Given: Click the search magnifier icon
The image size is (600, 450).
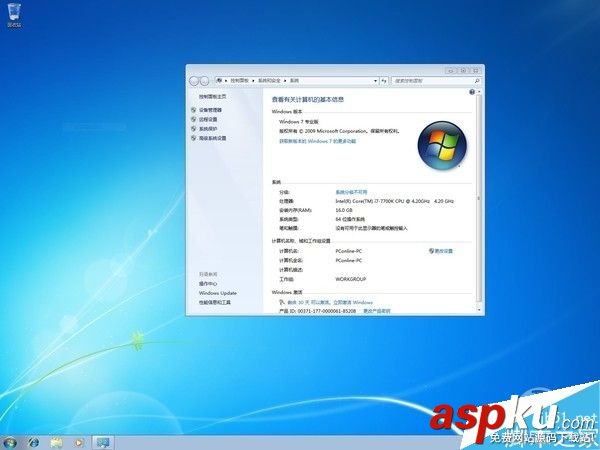Looking at the screenshot, I should click(477, 81).
